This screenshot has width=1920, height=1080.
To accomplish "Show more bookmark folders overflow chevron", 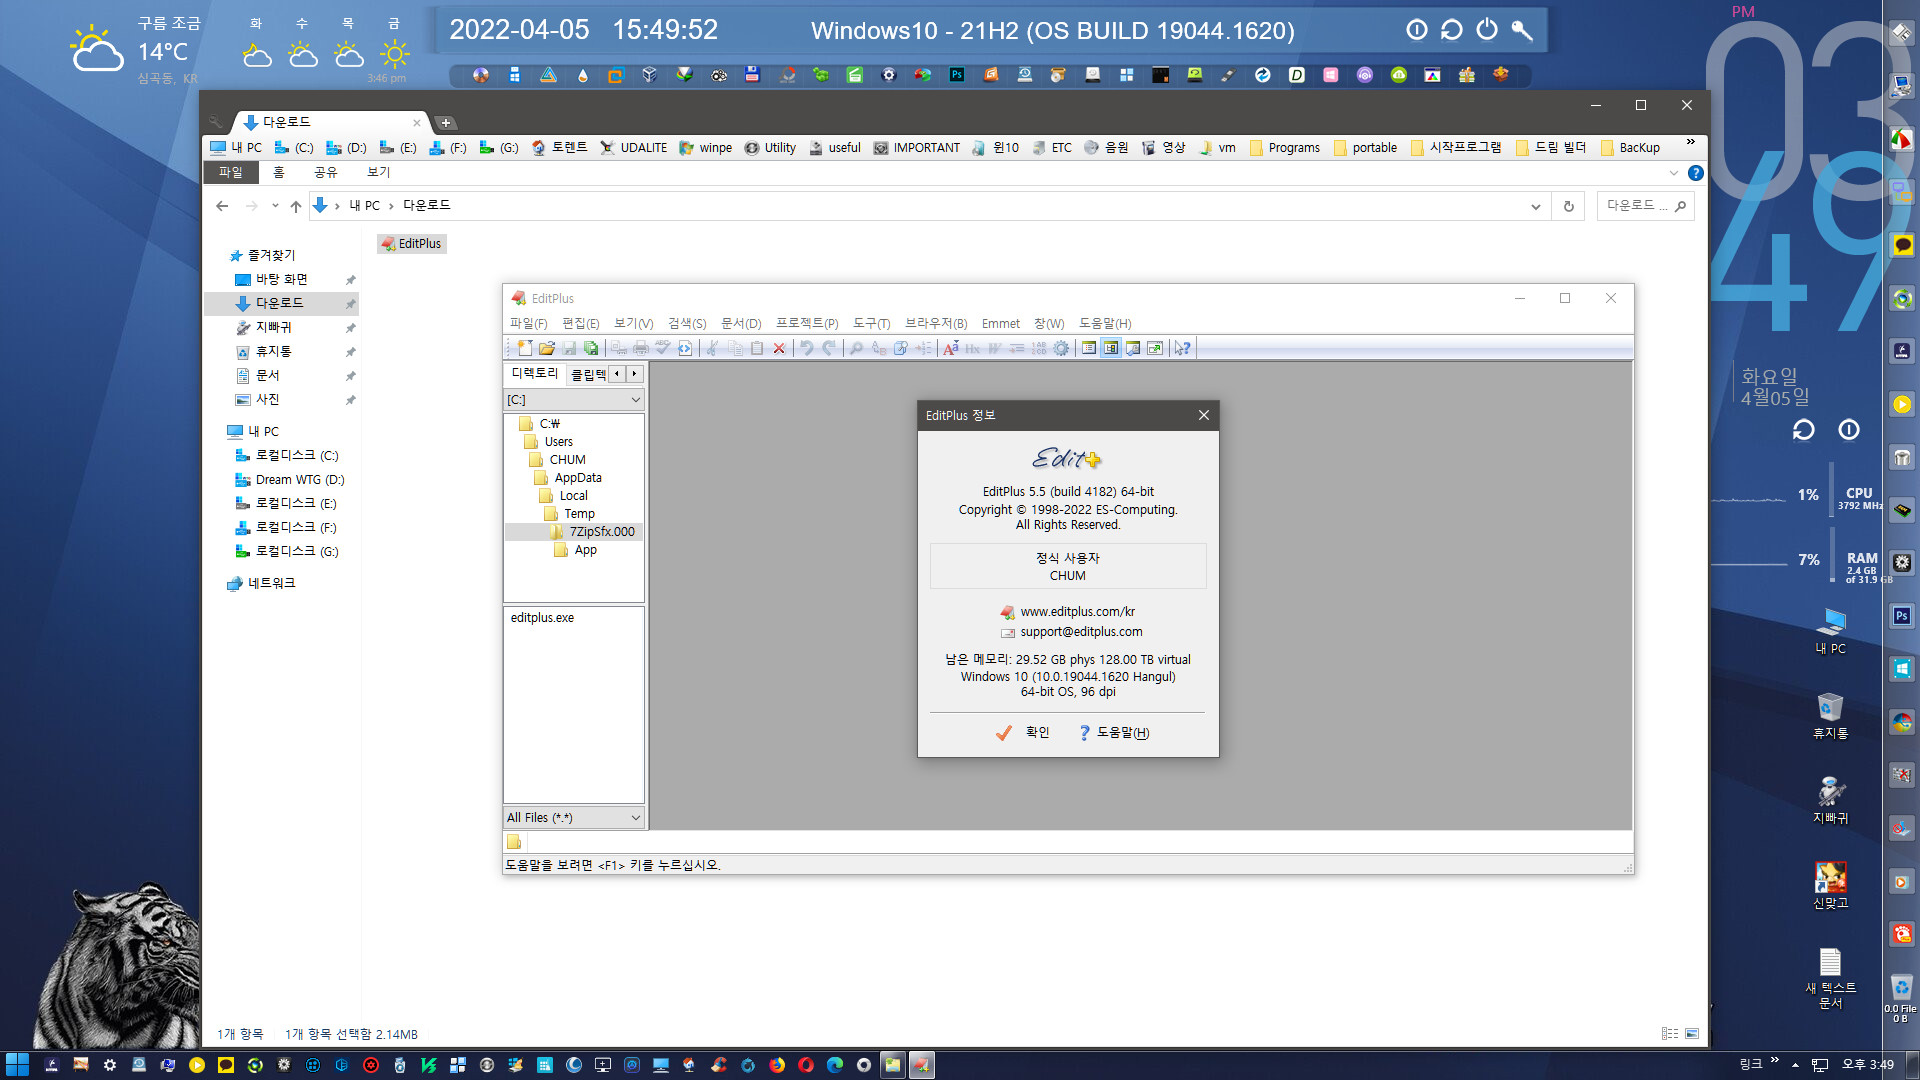I will [1691, 142].
